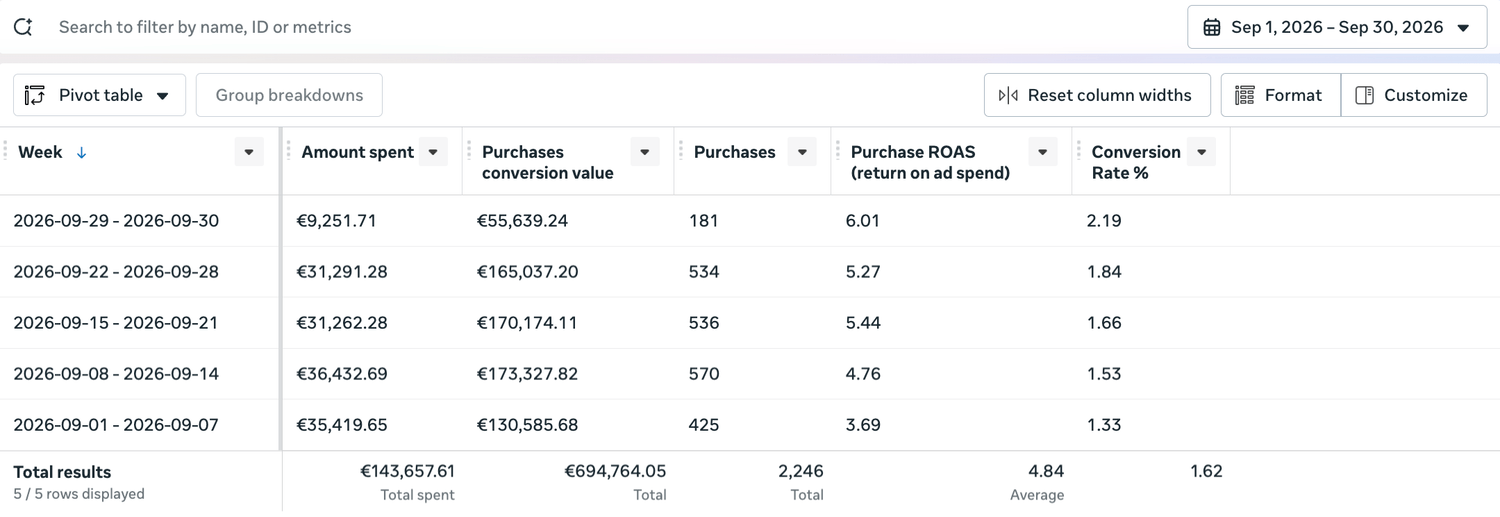Image resolution: width=1500 pixels, height=517 pixels.
Task: Click total conversion value €694,764.05
Action: (x=615, y=471)
